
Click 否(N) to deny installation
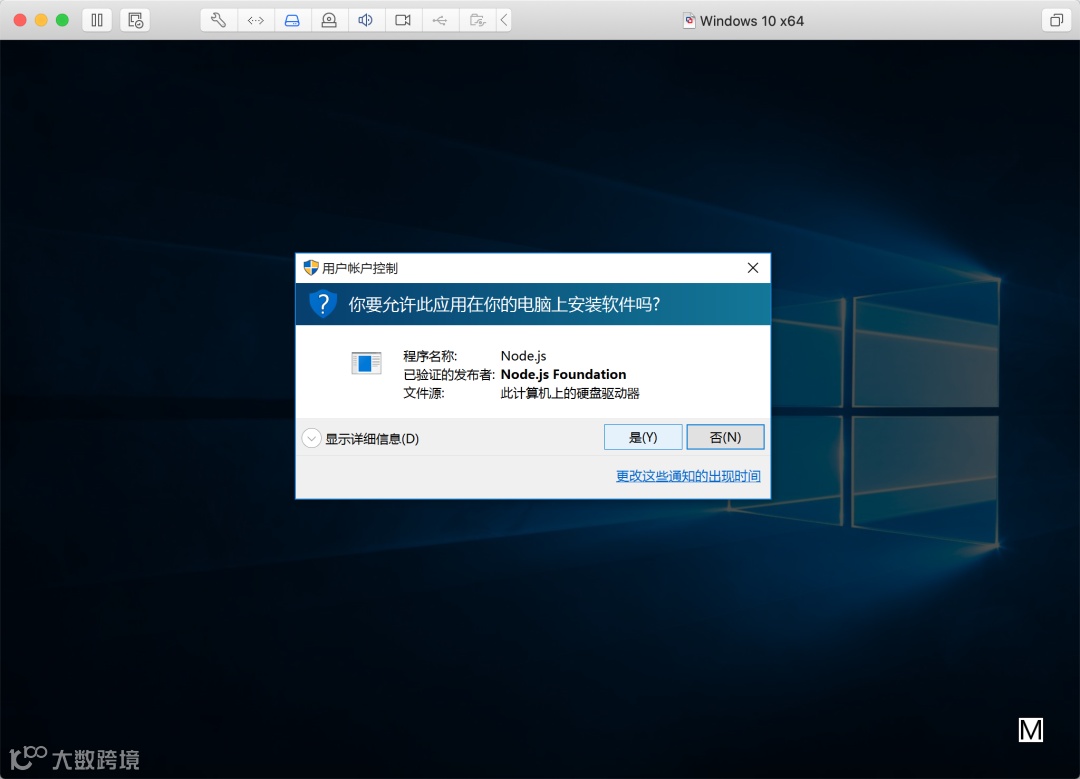725,437
